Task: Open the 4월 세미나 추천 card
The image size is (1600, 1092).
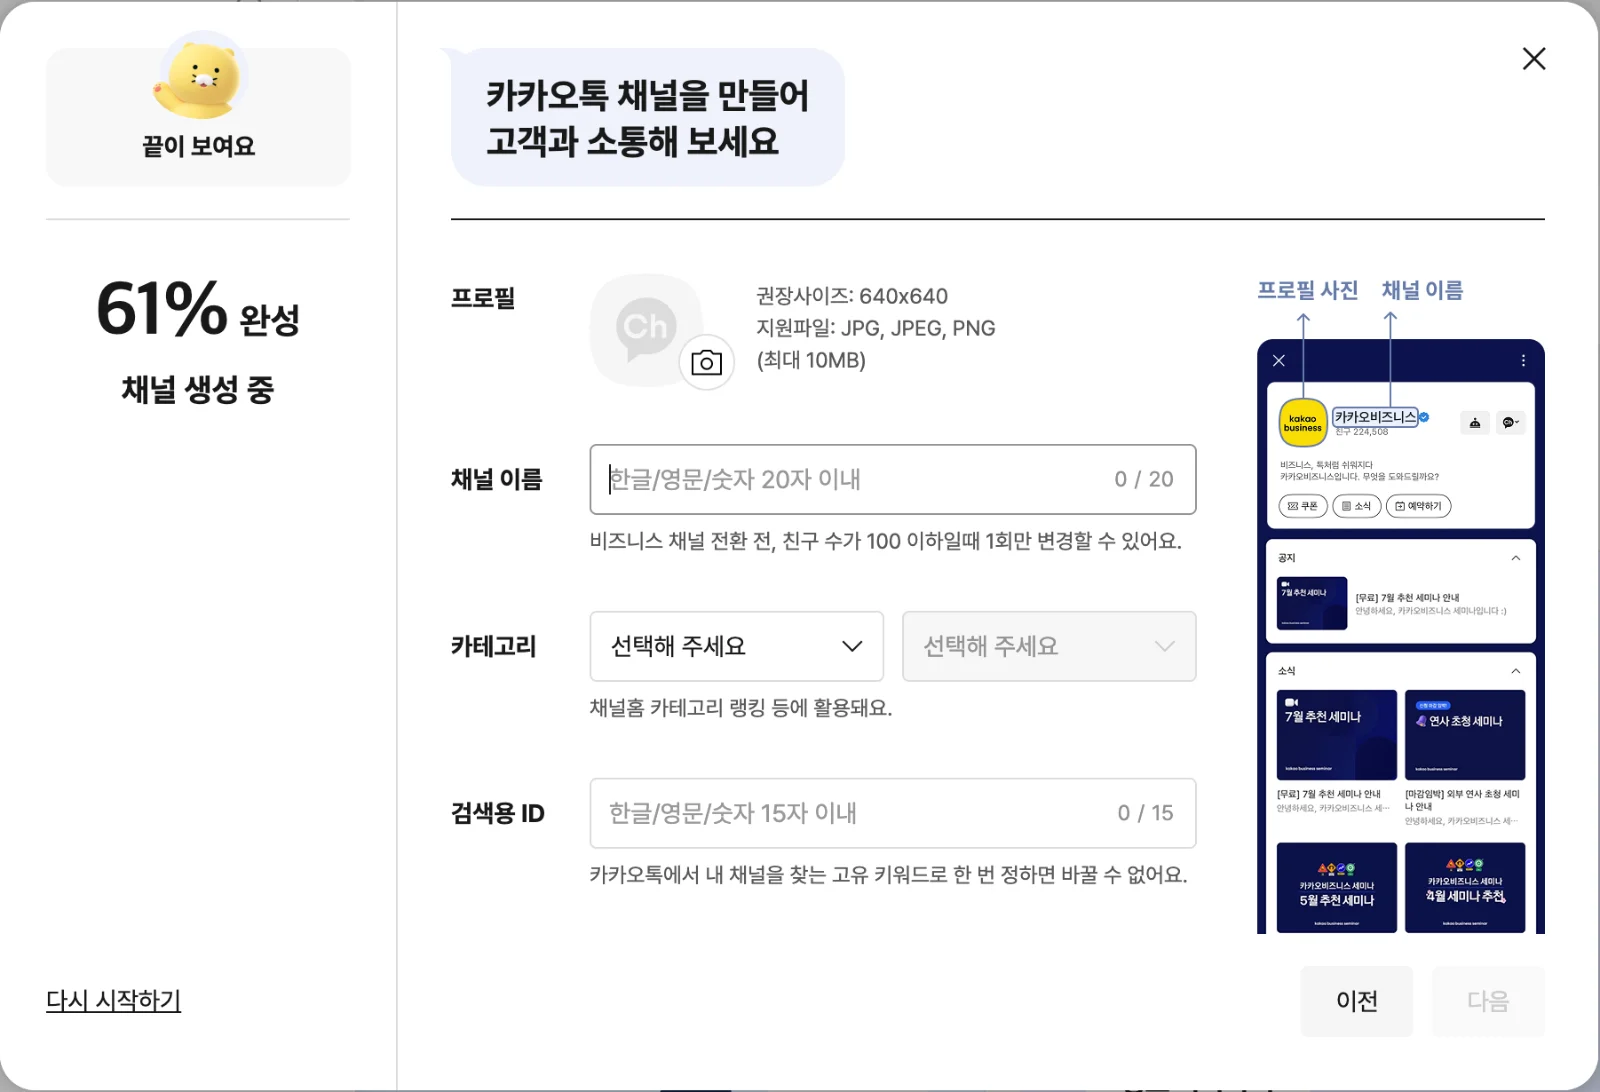Action: pyautogui.click(x=1465, y=888)
